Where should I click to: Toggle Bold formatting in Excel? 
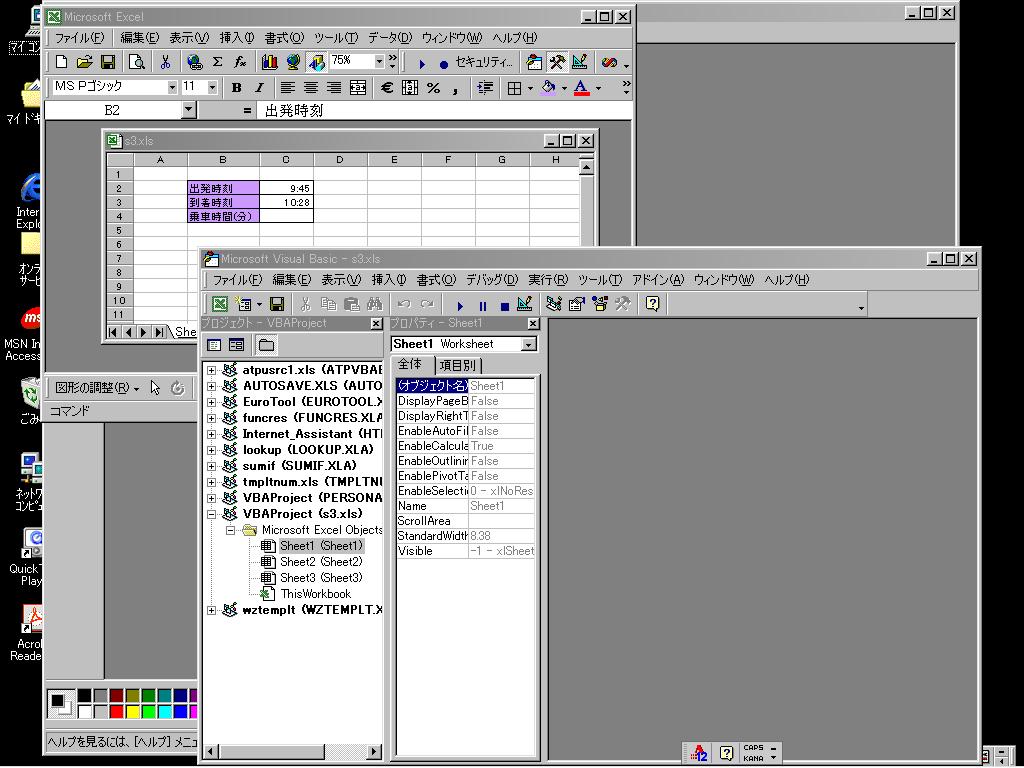click(x=236, y=88)
